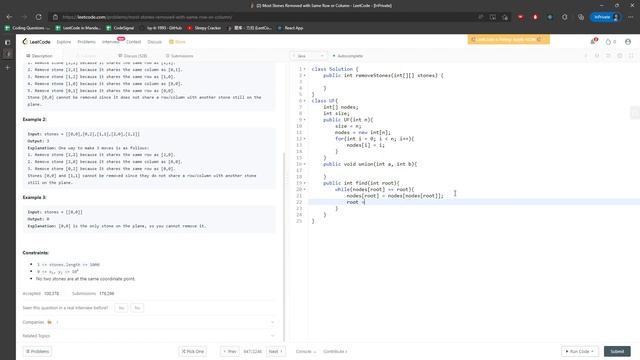Go to previous problem with Prev

230,351
